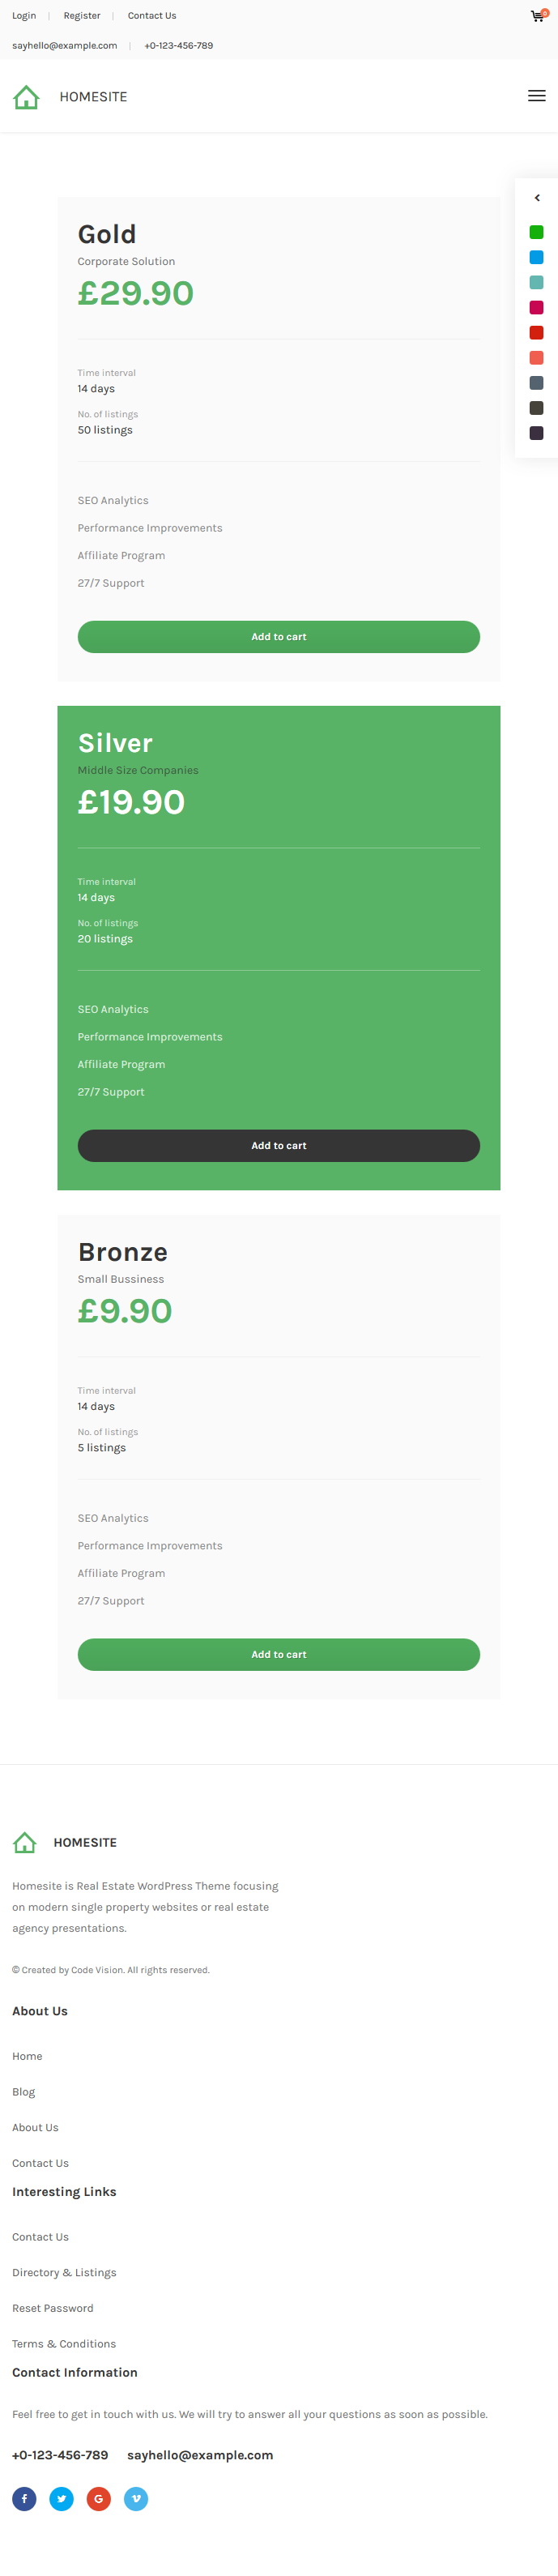Select the green color swatch
The width and height of the screenshot is (558, 2576).
536,232
